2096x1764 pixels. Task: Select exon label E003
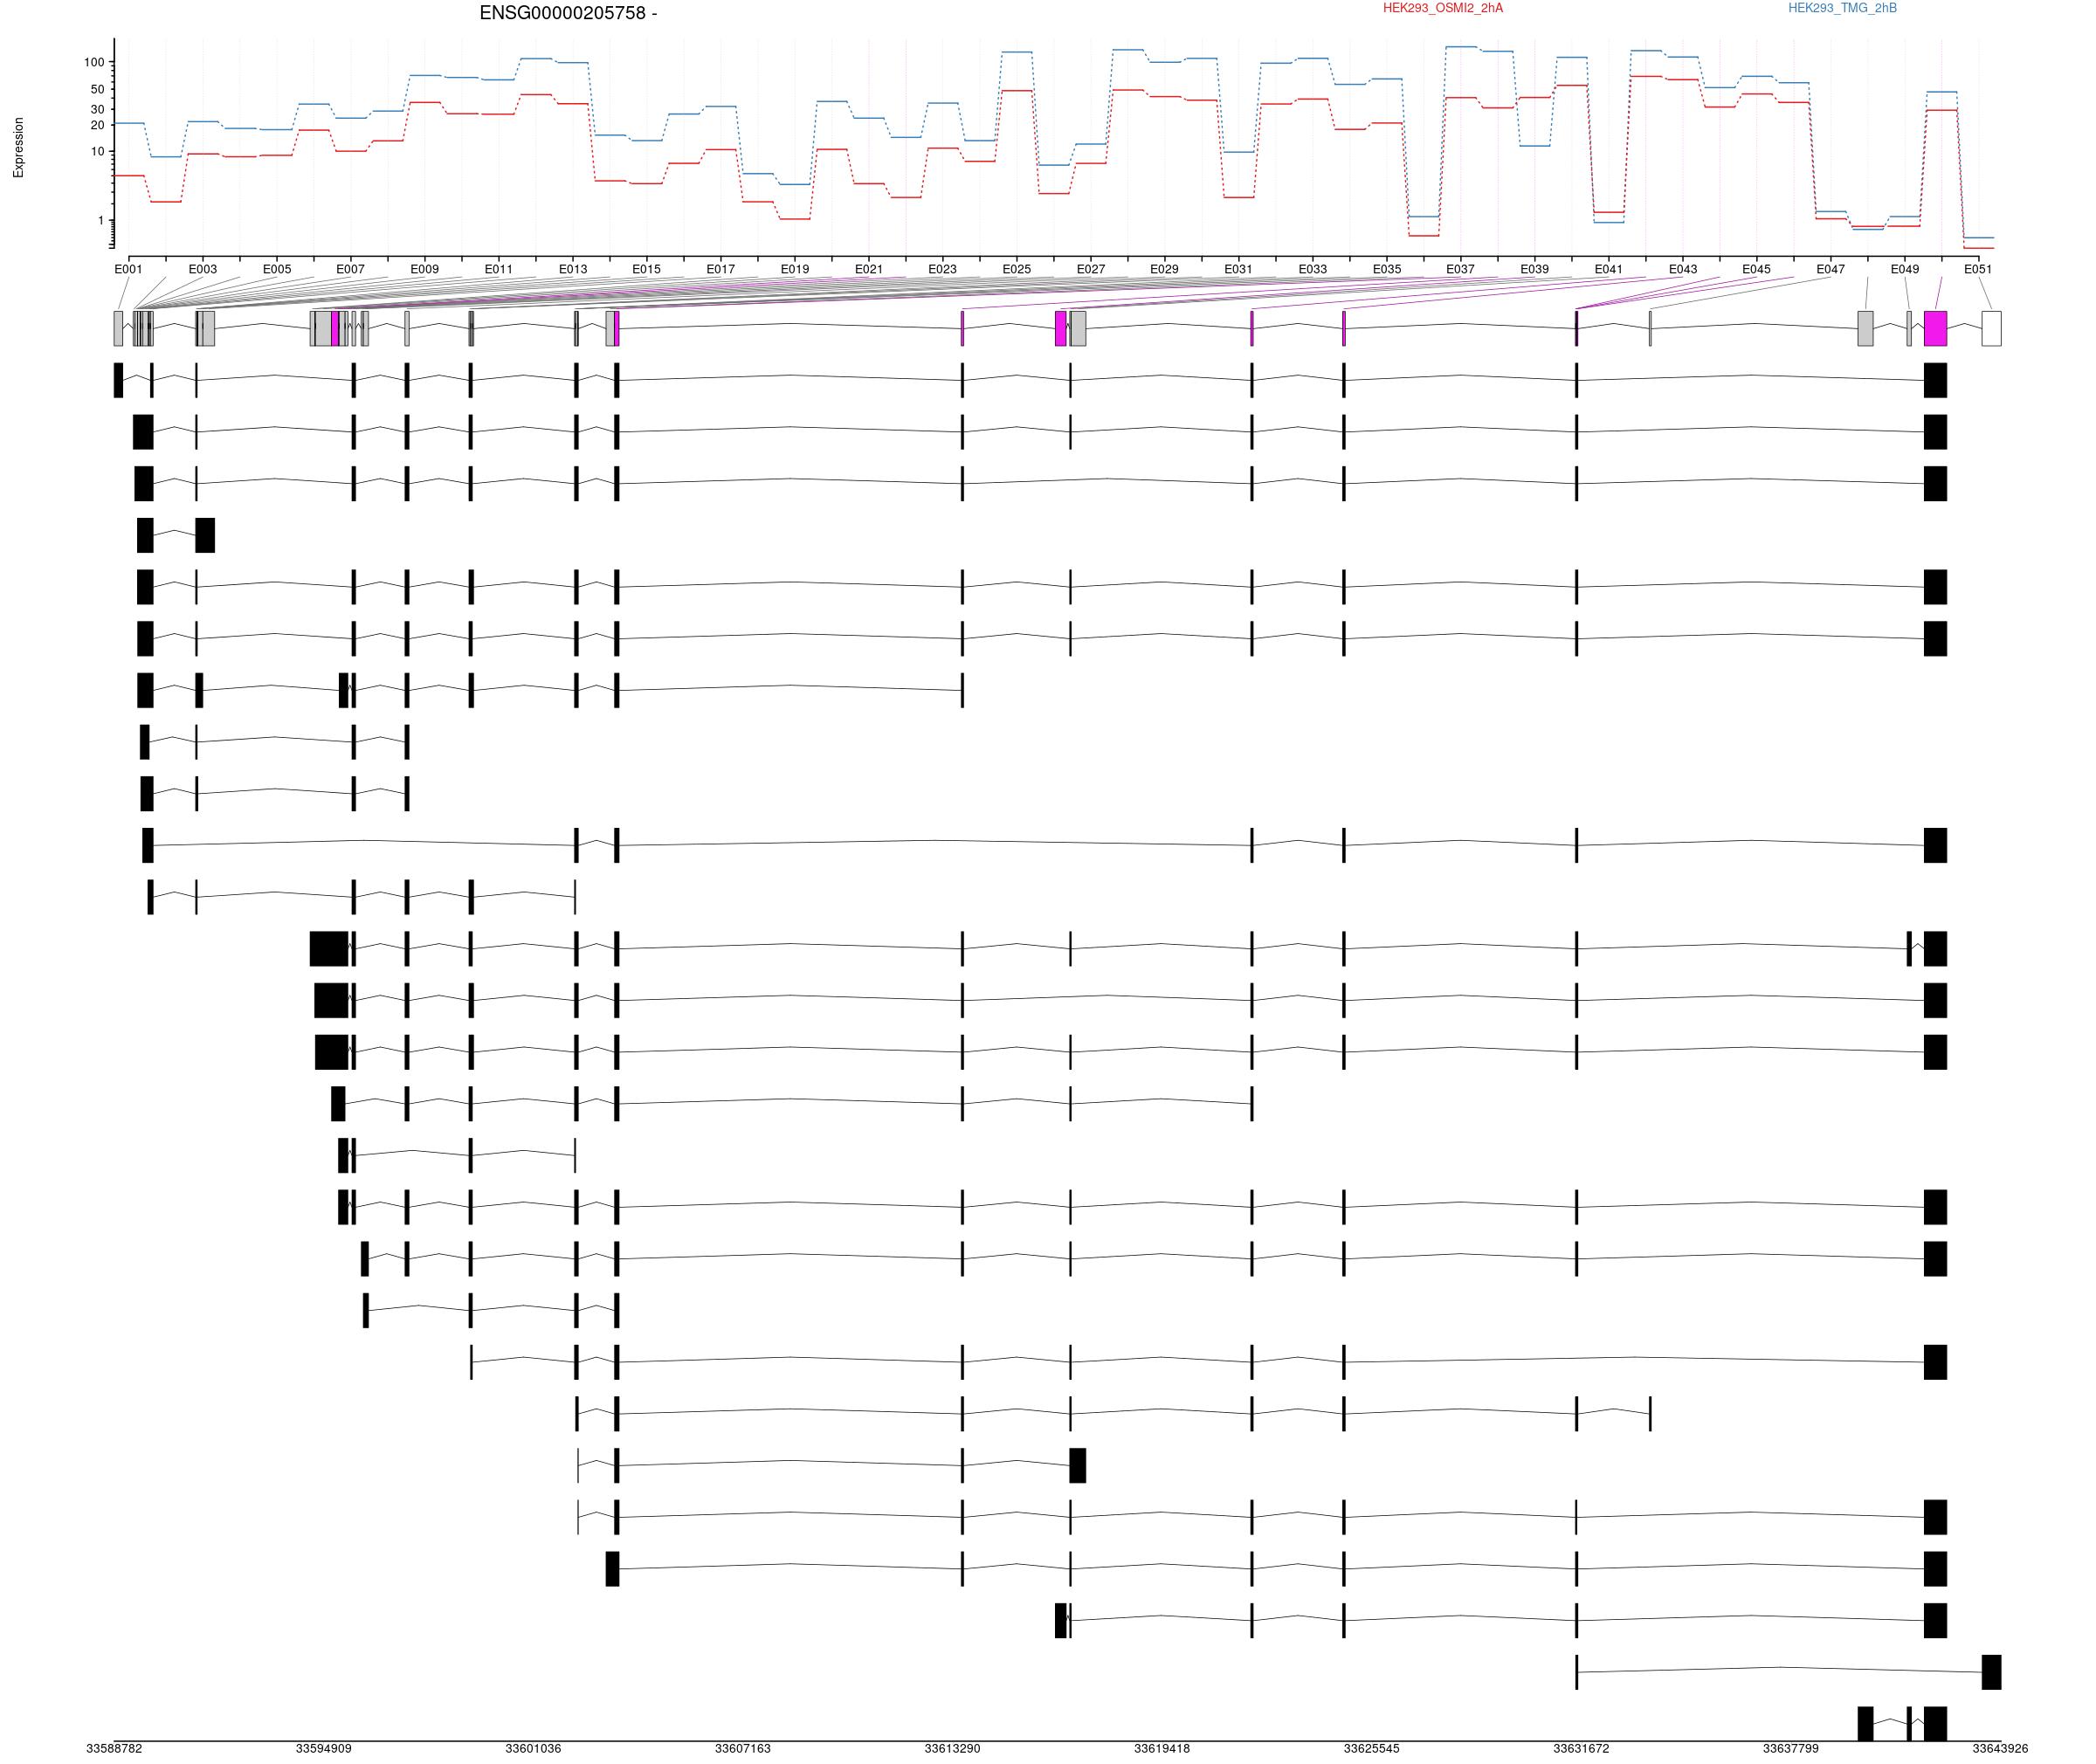click(x=203, y=269)
